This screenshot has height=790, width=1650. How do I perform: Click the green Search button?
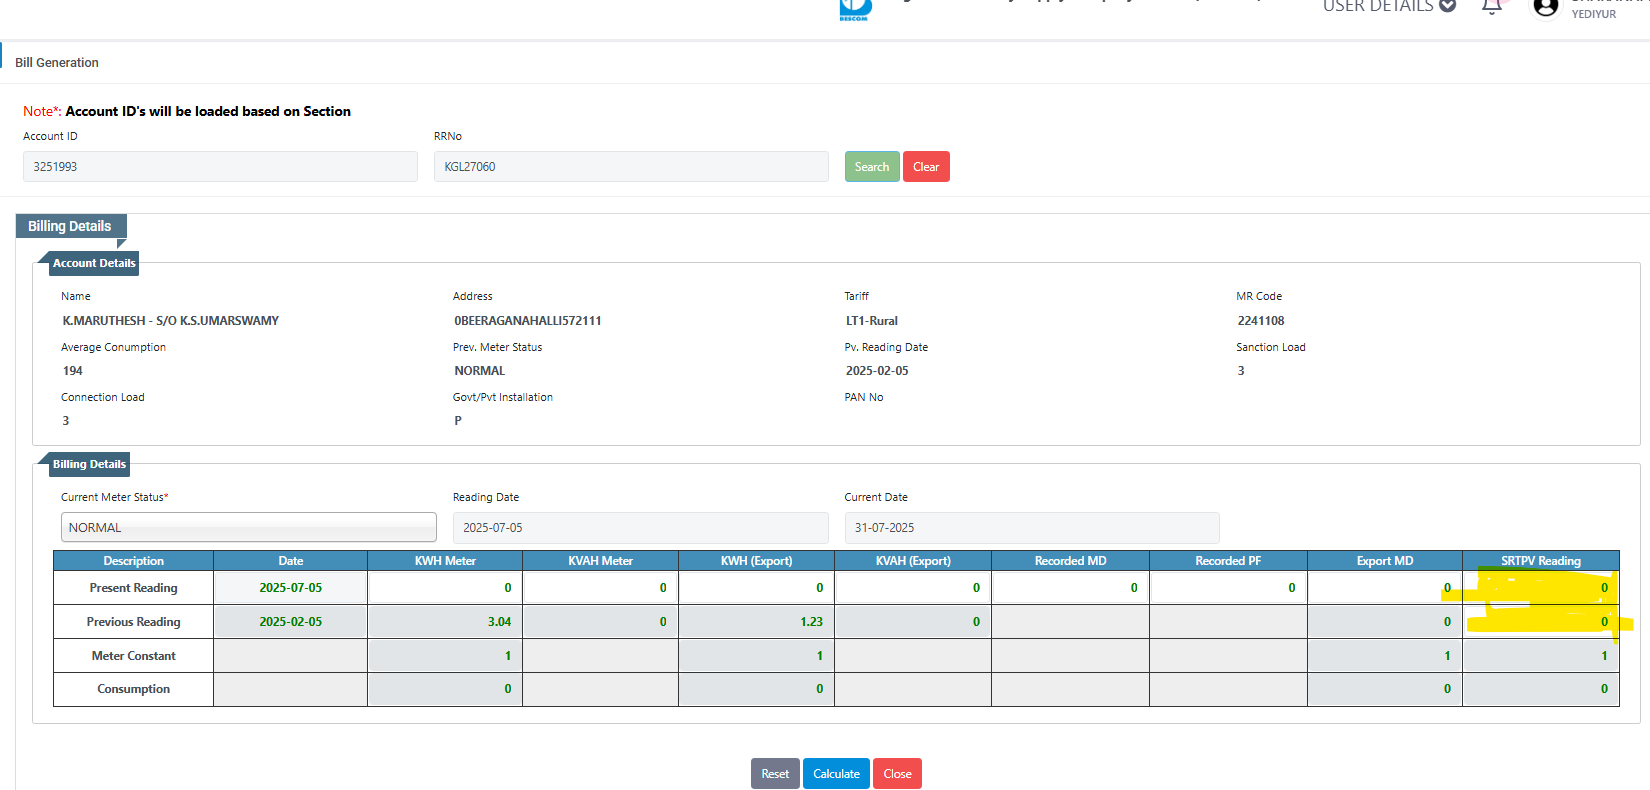[x=871, y=167]
